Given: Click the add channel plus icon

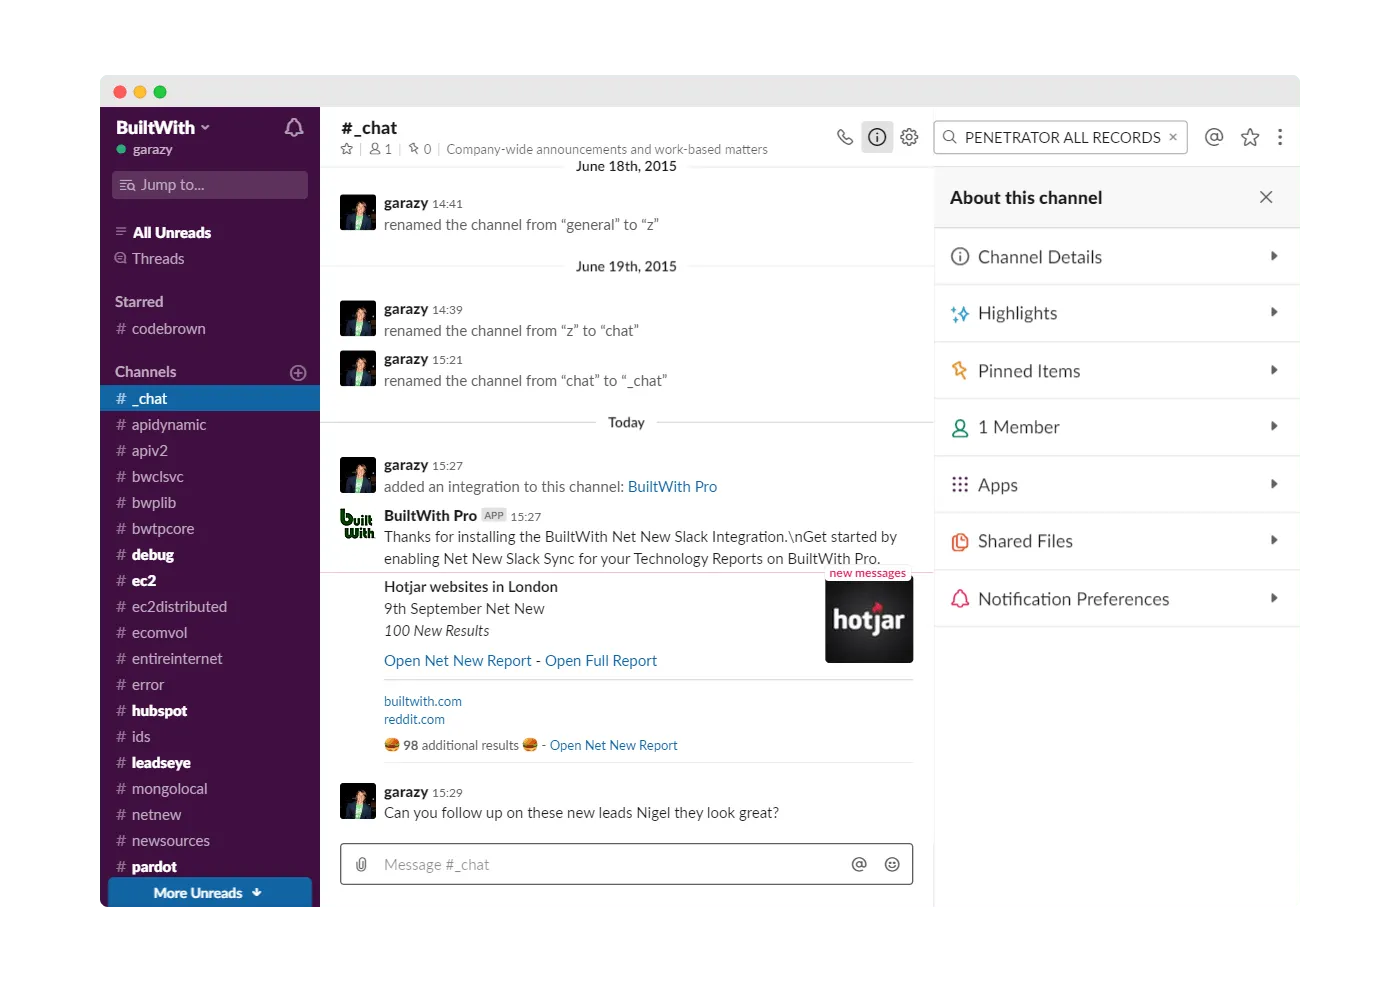Looking at the screenshot, I should tap(298, 373).
